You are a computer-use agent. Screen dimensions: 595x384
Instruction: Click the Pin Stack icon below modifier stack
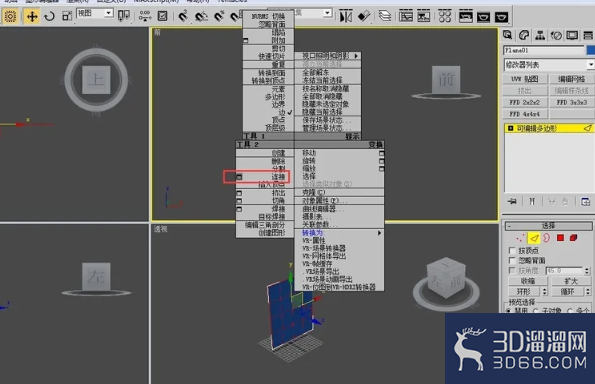[x=512, y=201]
